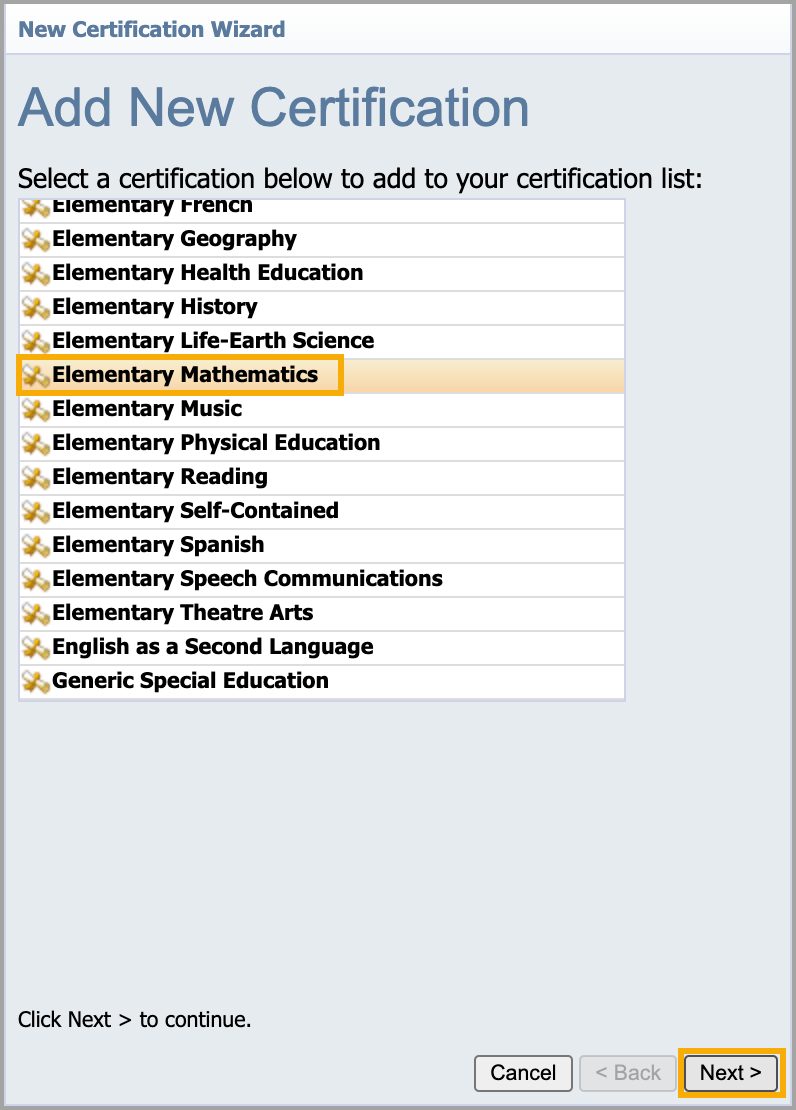Screen dimensions: 796x1110
Task: Select the Elementary Theatre Arts text label
Action: [182, 613]
